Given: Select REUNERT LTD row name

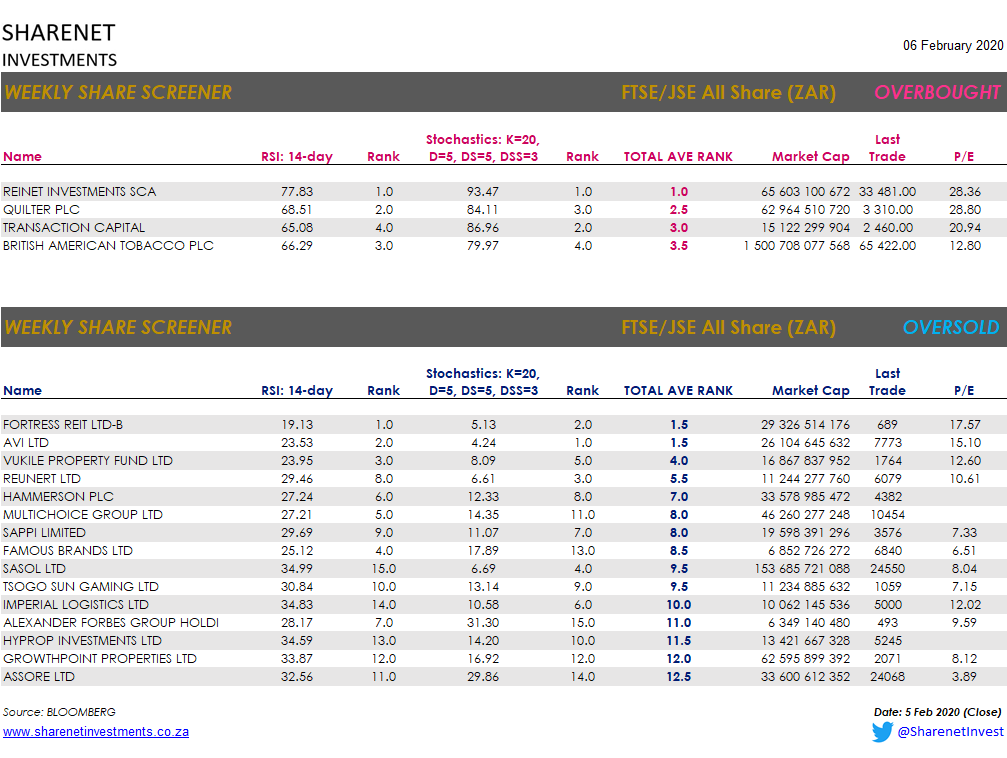Looking at the screenshot, I should tap(42, 479).
